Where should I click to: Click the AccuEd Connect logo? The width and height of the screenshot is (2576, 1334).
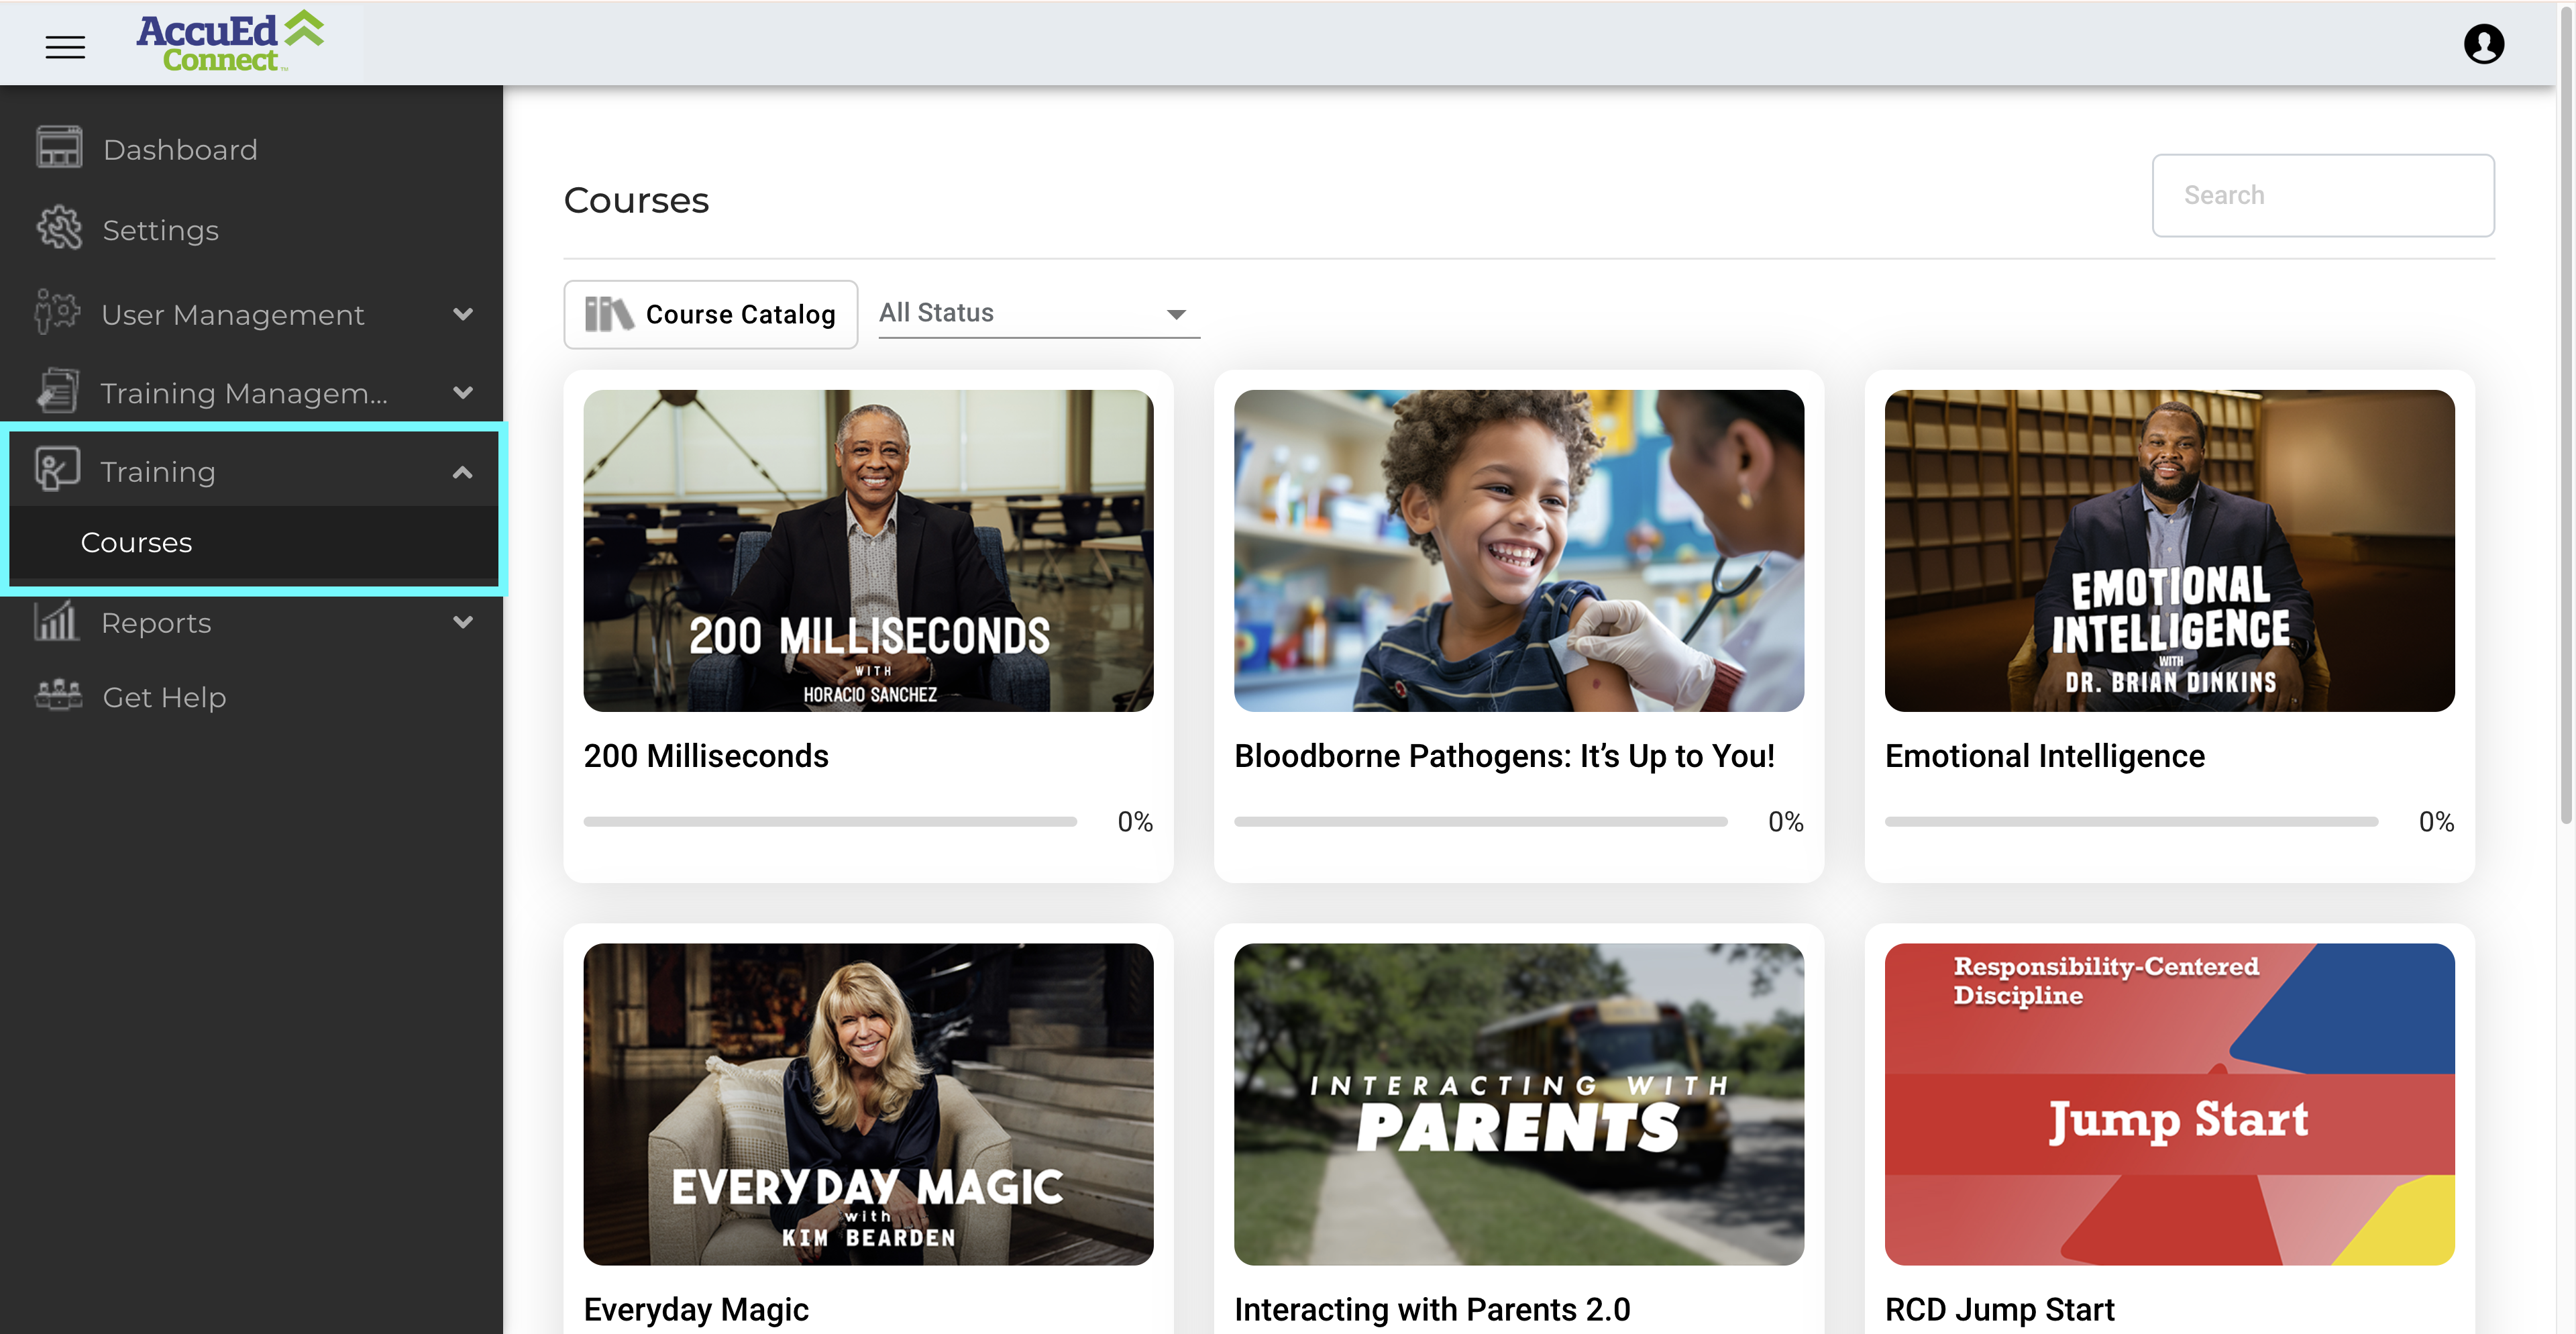click(x=229, y=42)
